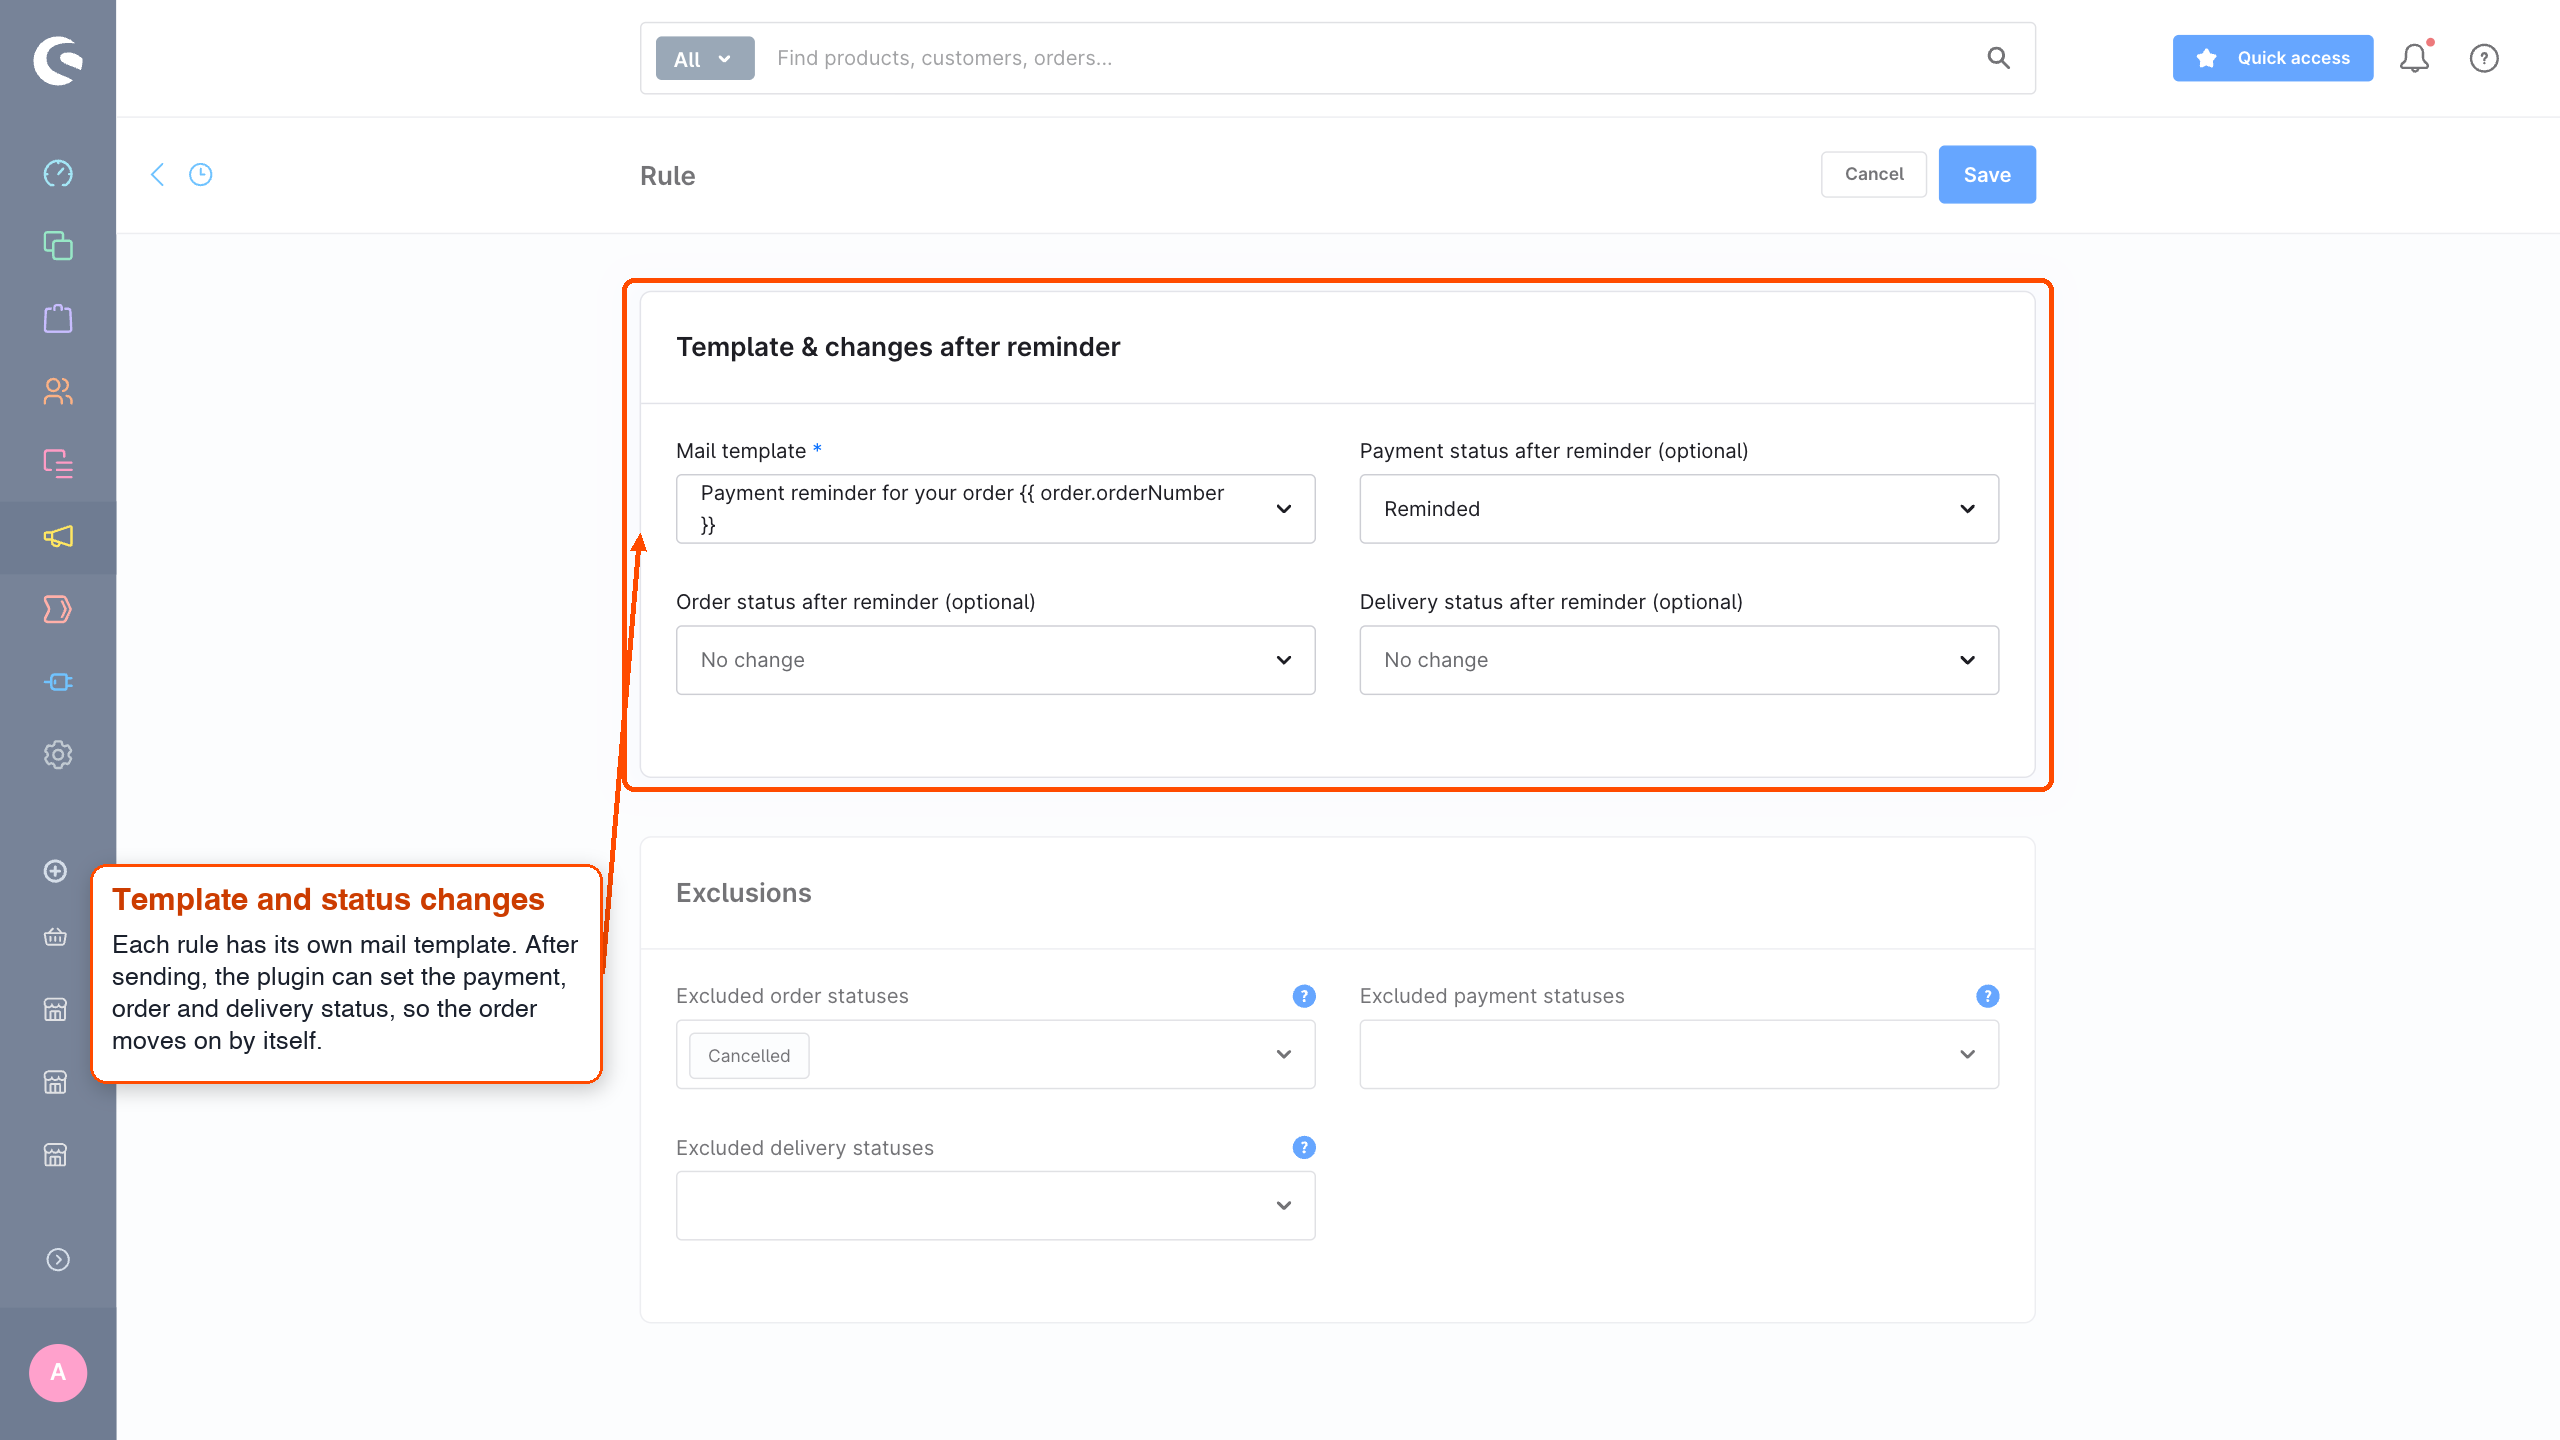Click the Quick access button
This screenshot has width=2560, height=1440.
2273,58
